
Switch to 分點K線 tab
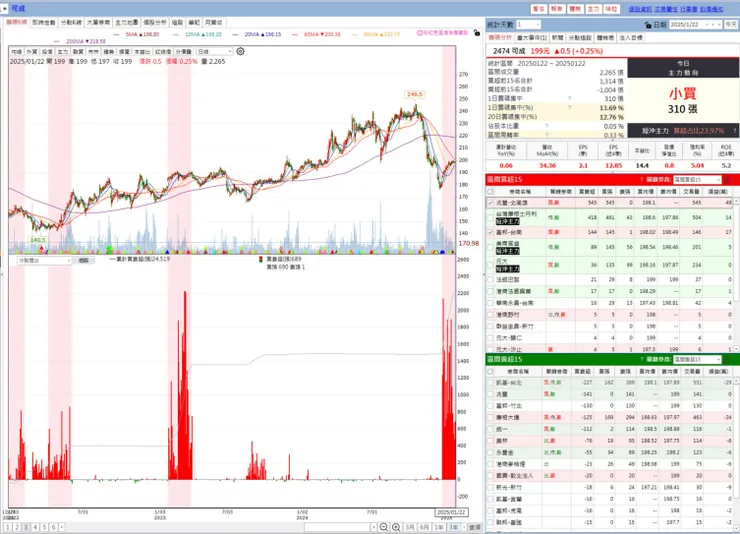click(x=71, y=22)
